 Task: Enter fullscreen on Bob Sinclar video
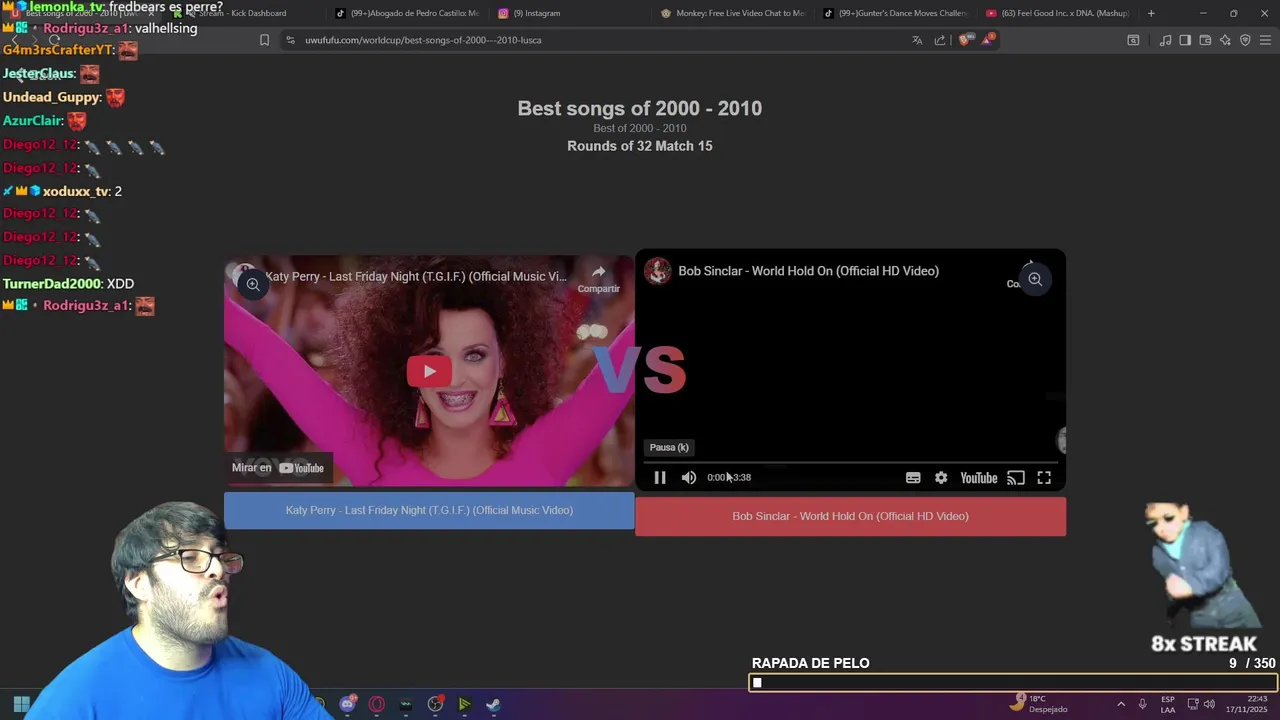coord(1044,478)
